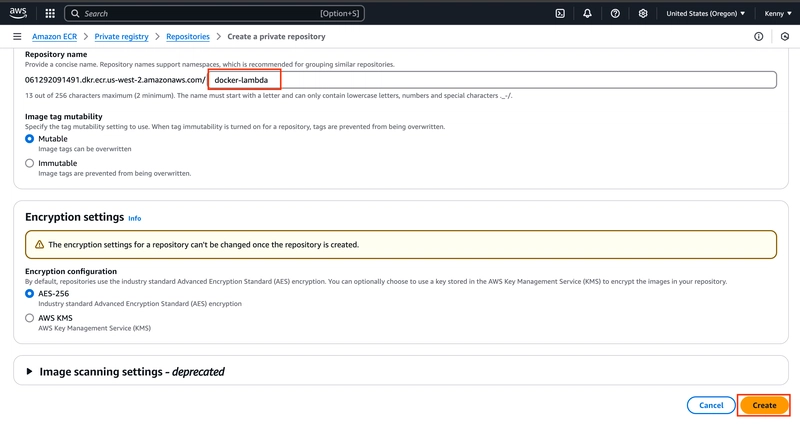Open the services grid menu
The height and width of the screenshot is (433, 800).
(50, 13)
